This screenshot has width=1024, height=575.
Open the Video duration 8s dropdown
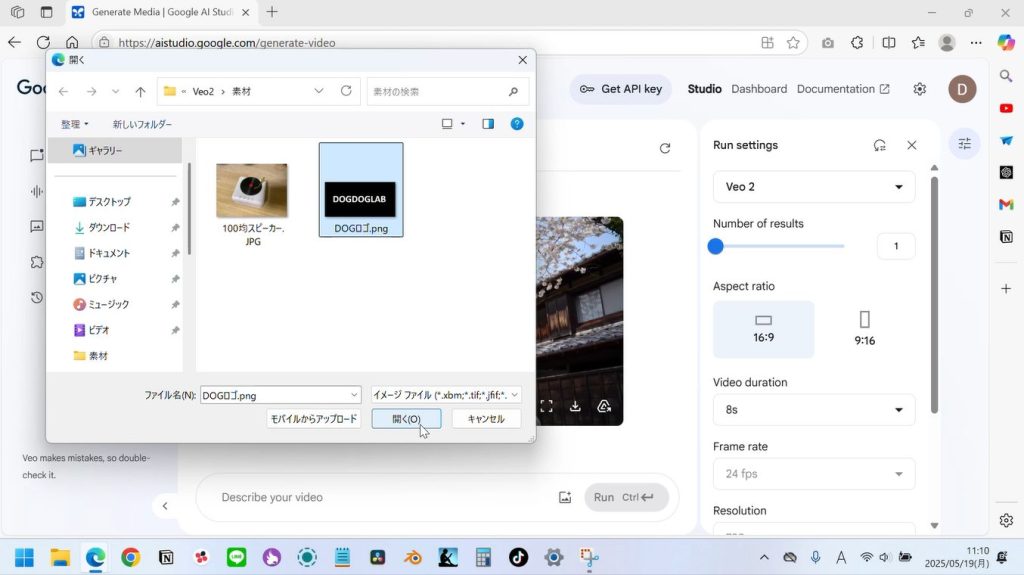click(813, 410)
